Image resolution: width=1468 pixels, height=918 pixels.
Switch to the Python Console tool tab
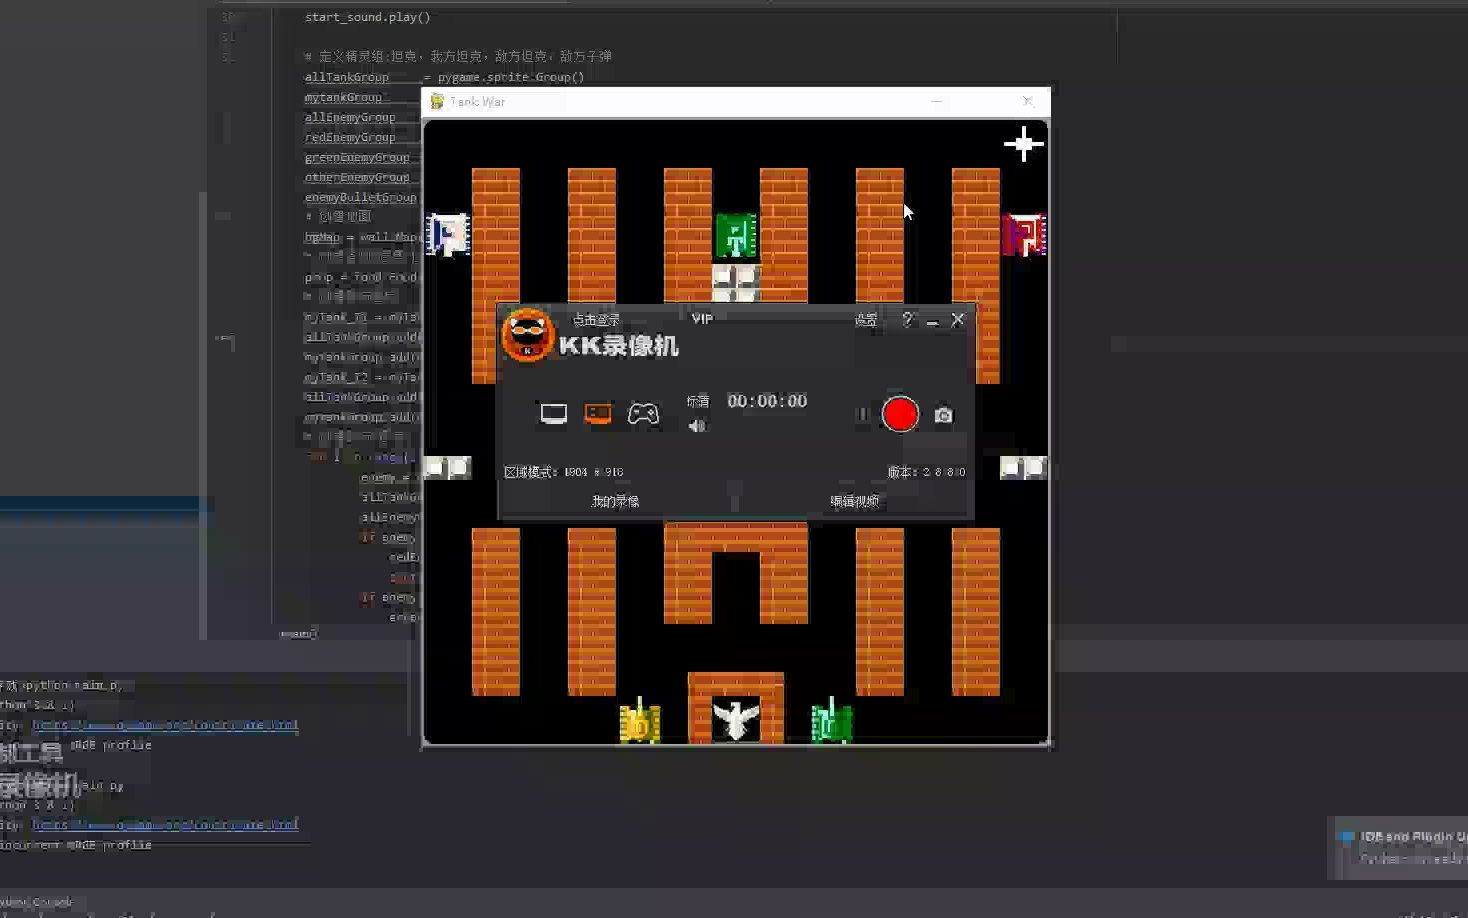pos(37,901)
